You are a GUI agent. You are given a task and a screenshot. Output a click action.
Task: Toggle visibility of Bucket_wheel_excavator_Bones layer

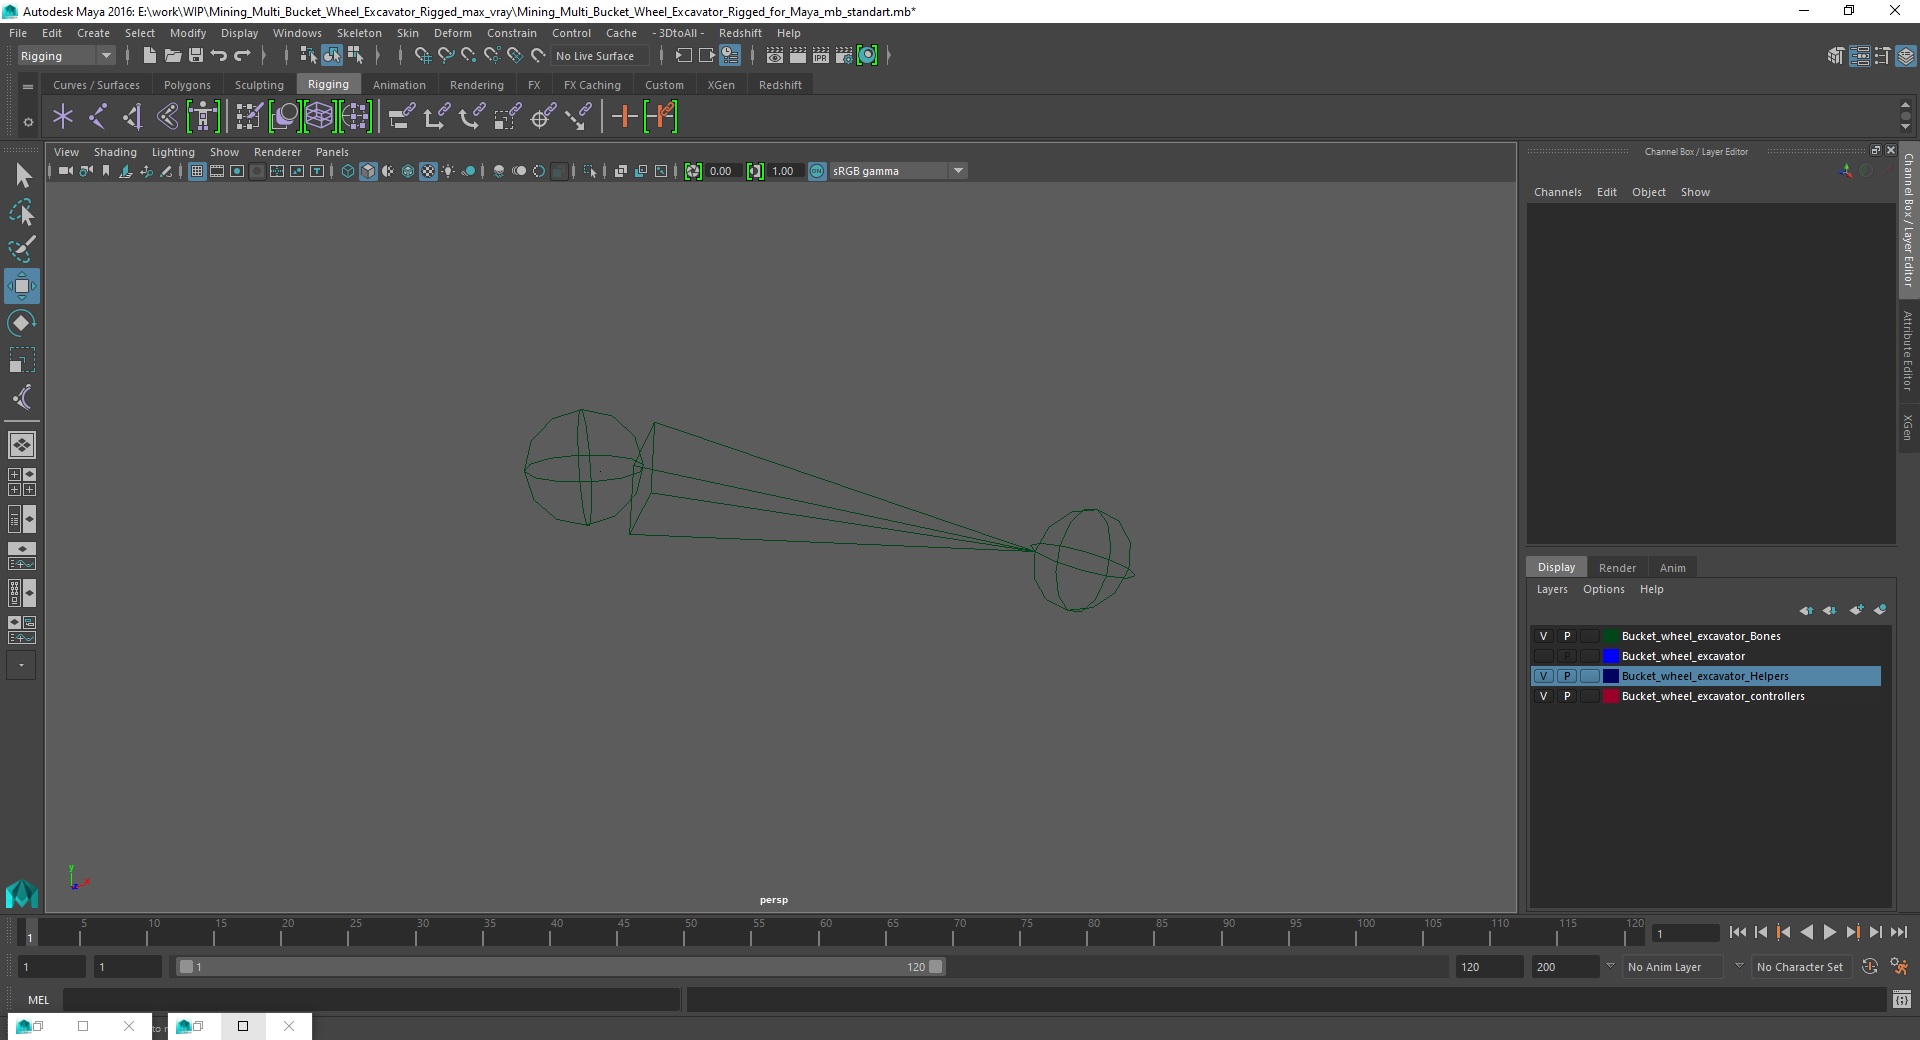coord(1543,636)
